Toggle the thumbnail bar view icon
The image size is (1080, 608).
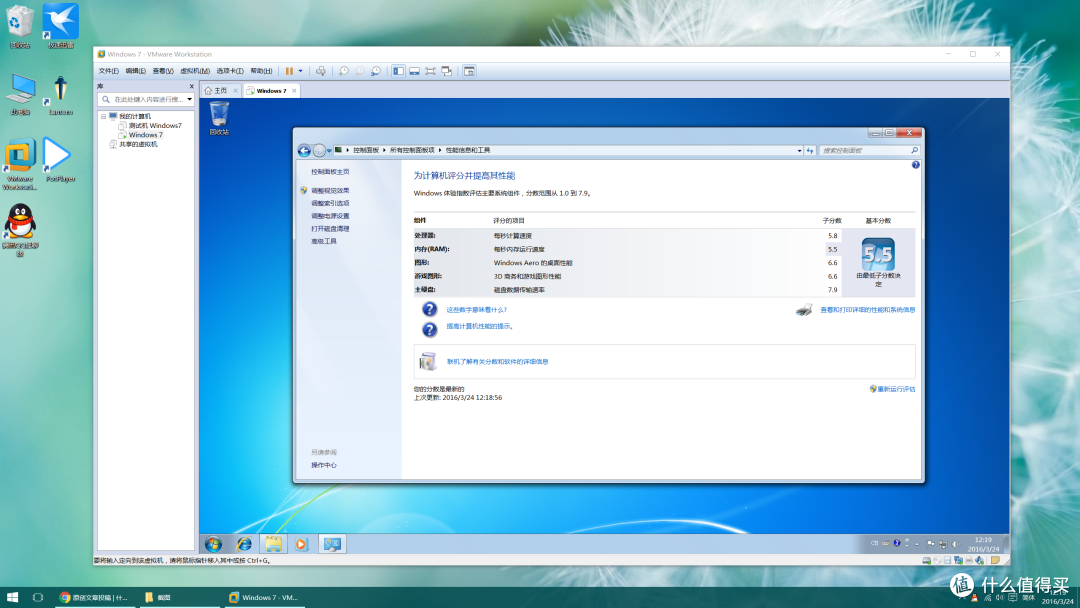click(414, 71)
